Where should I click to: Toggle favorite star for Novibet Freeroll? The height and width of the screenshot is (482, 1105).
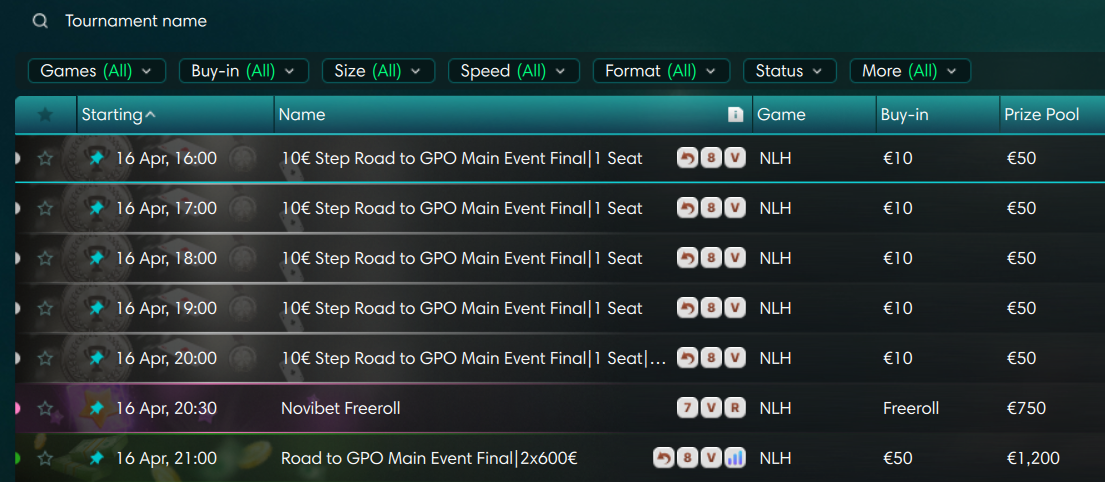click(45, 408)
